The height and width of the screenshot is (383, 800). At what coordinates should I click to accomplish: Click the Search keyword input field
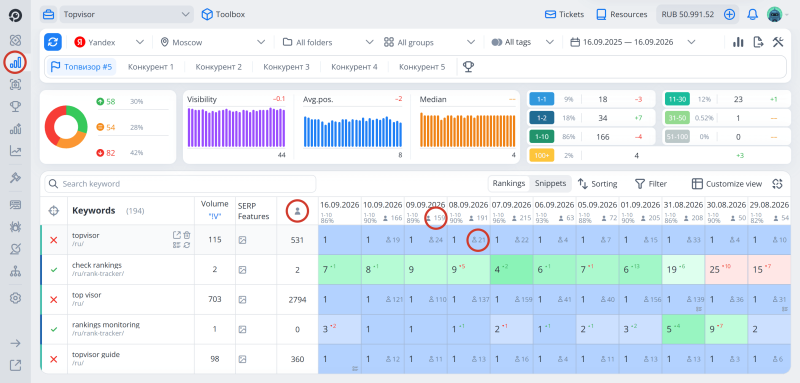tap(180, 184)
